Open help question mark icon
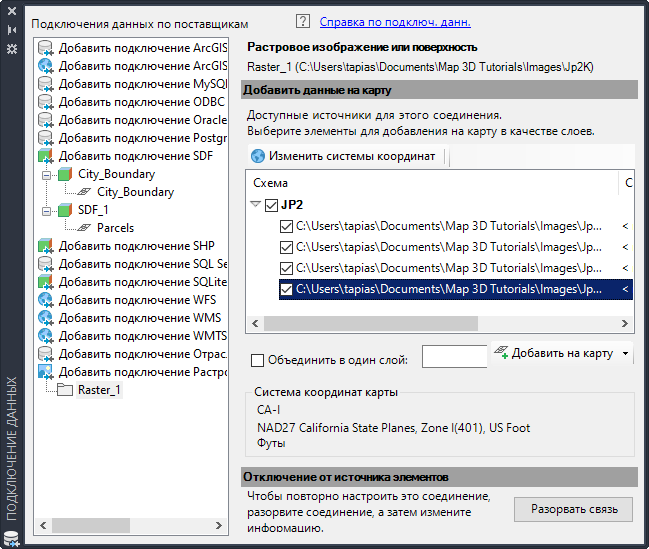Viewport: 649px width, 549px height. 303,21
